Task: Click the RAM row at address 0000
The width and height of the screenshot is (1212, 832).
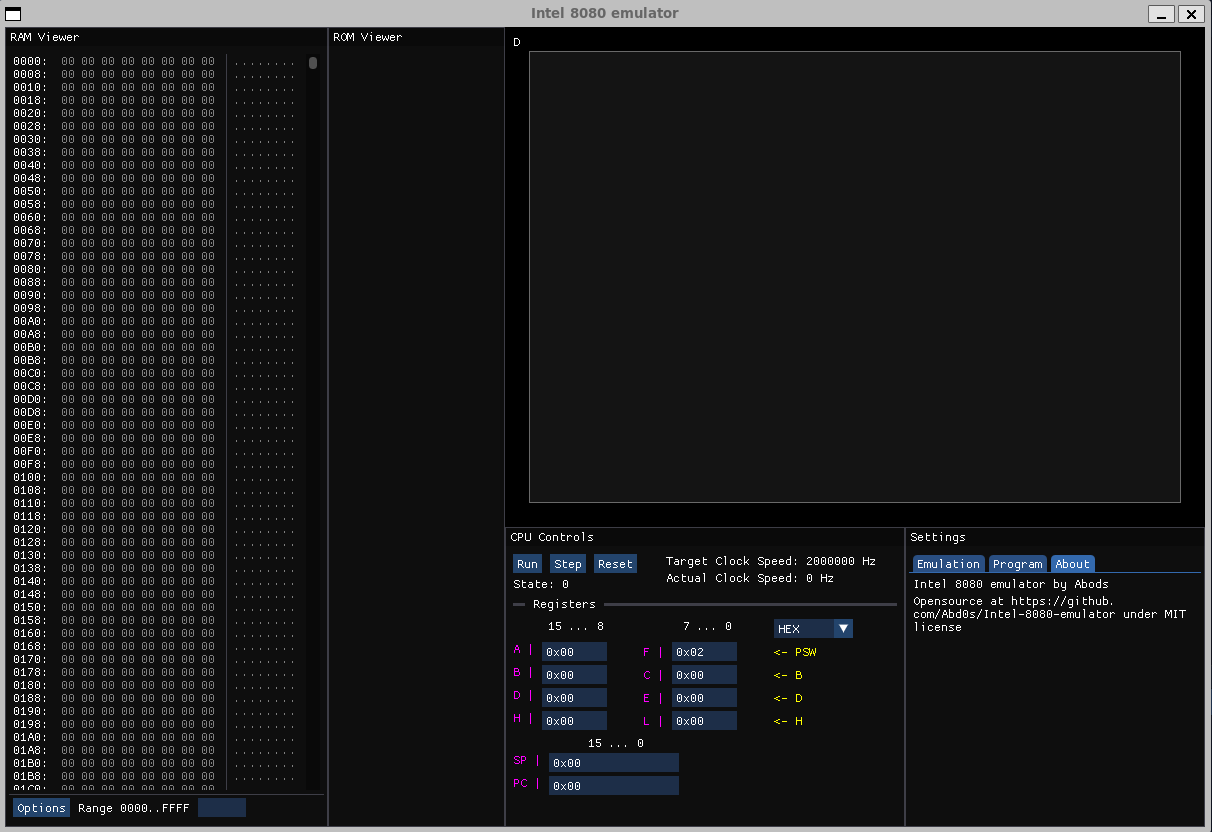Action: [154, 61]
